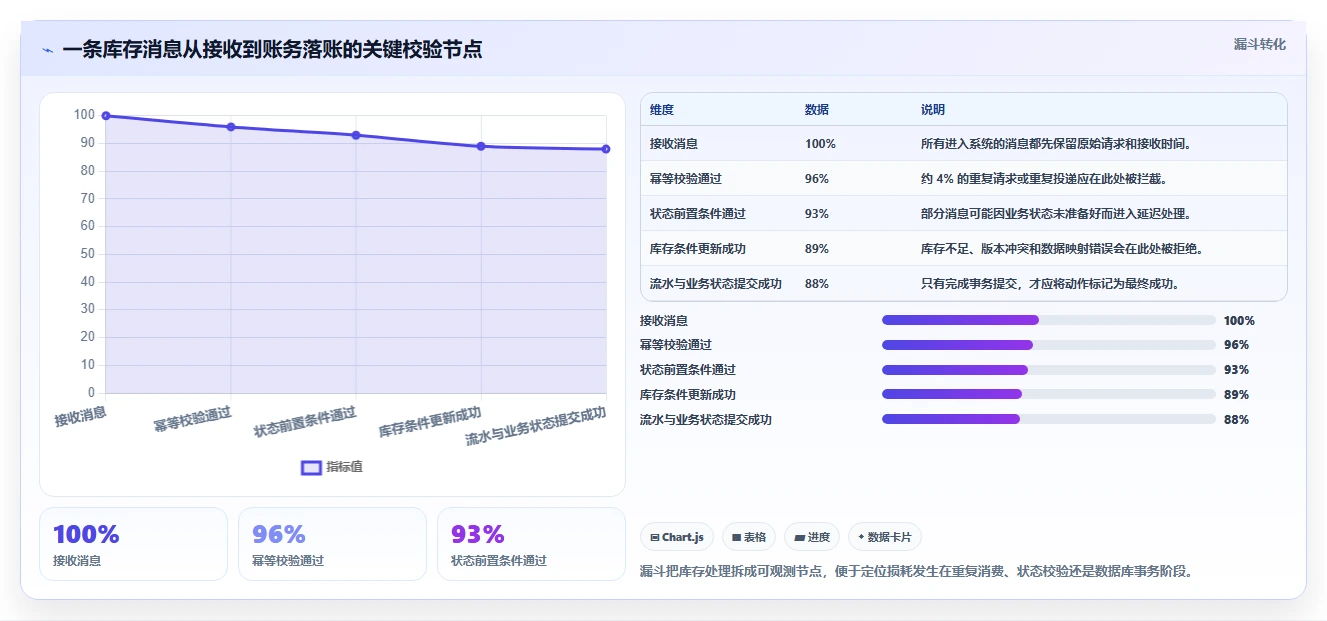Click the sparkle icon in 数据卡片 tag

861,537
